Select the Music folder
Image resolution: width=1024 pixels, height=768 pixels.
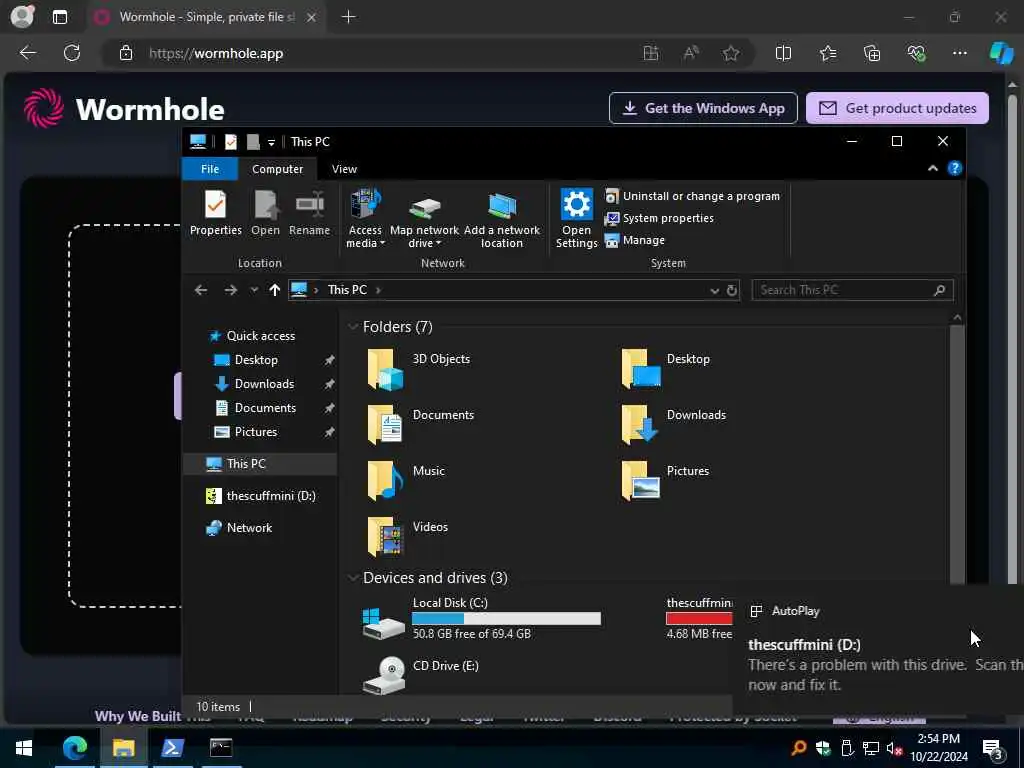coord(405,481)
